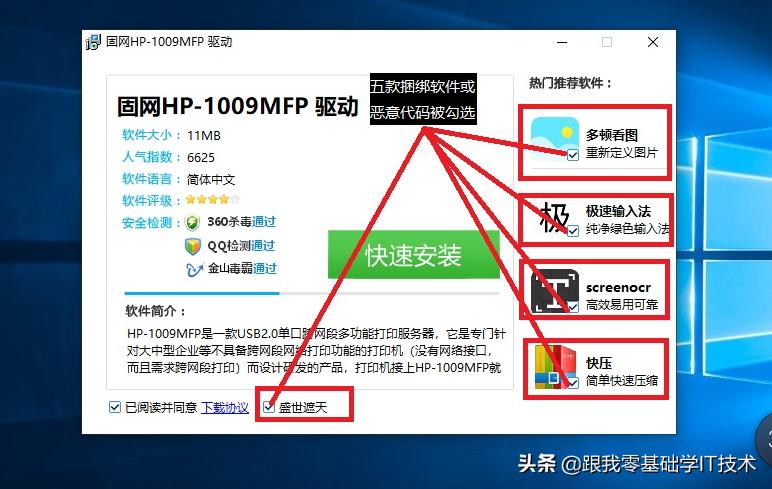Viewport: 772px width, 489px height.
Task: Click the QQ检测 shield icon
Action: tap(193, 246)
